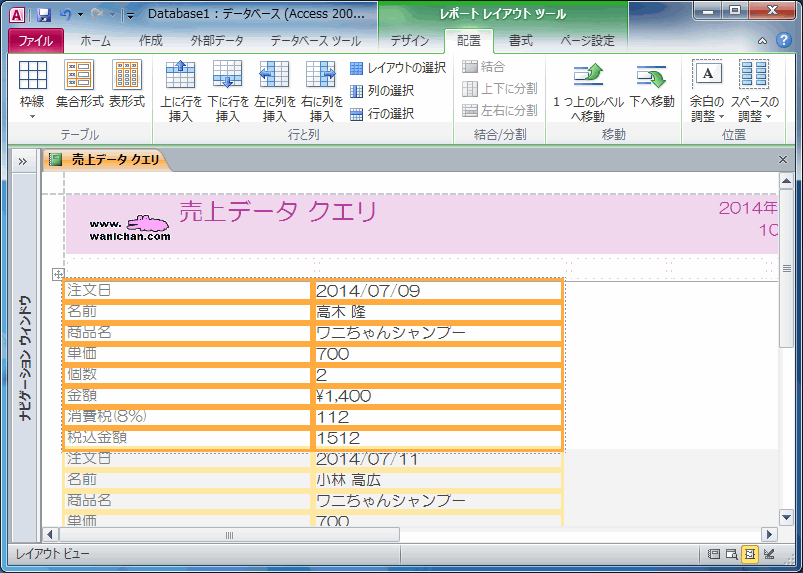Select the 個数 value 2
The image size is (803, 573).
pos(438,375)
